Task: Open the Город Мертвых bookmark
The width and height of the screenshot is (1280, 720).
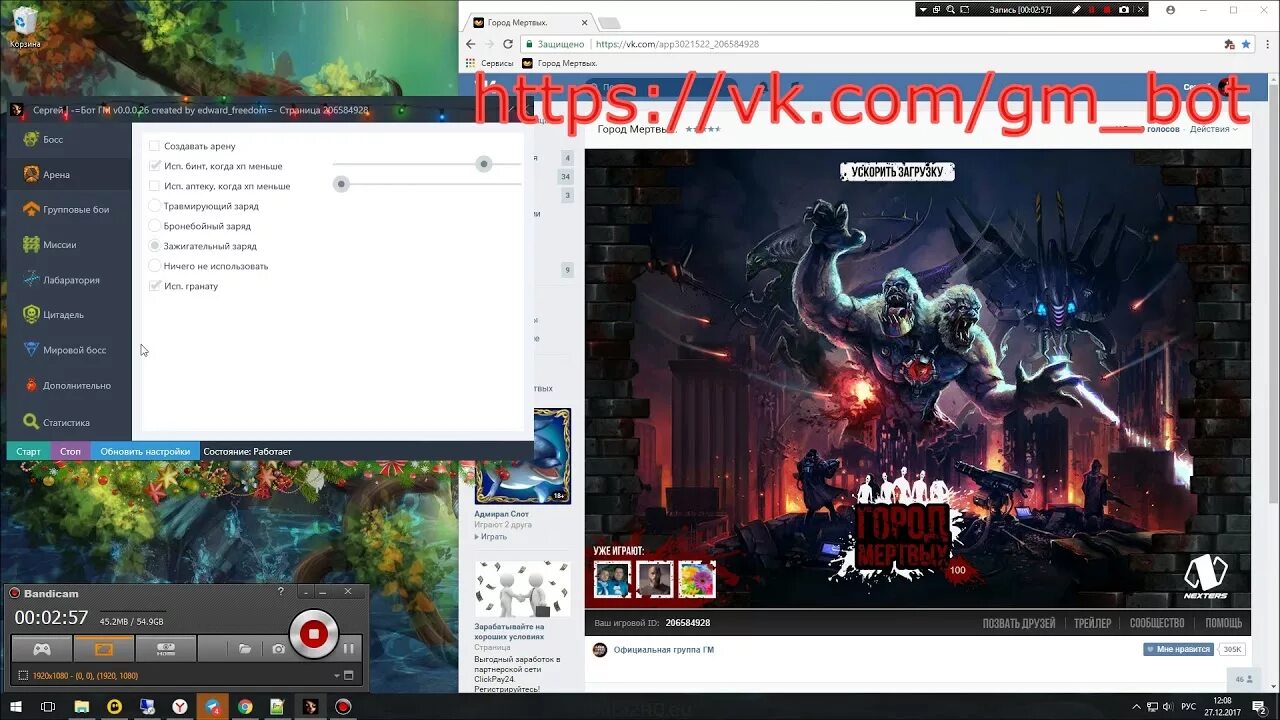Action: [x=560, y=63]
